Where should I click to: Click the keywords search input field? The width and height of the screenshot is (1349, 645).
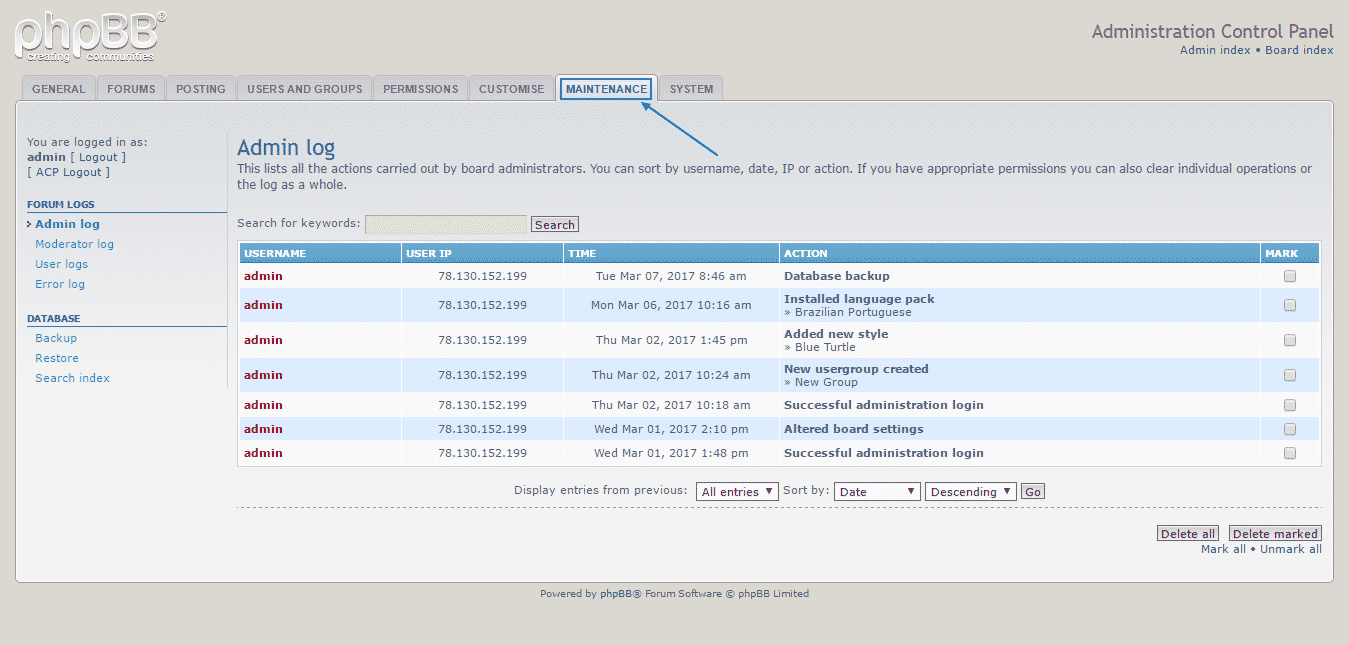tap(445, 223)
